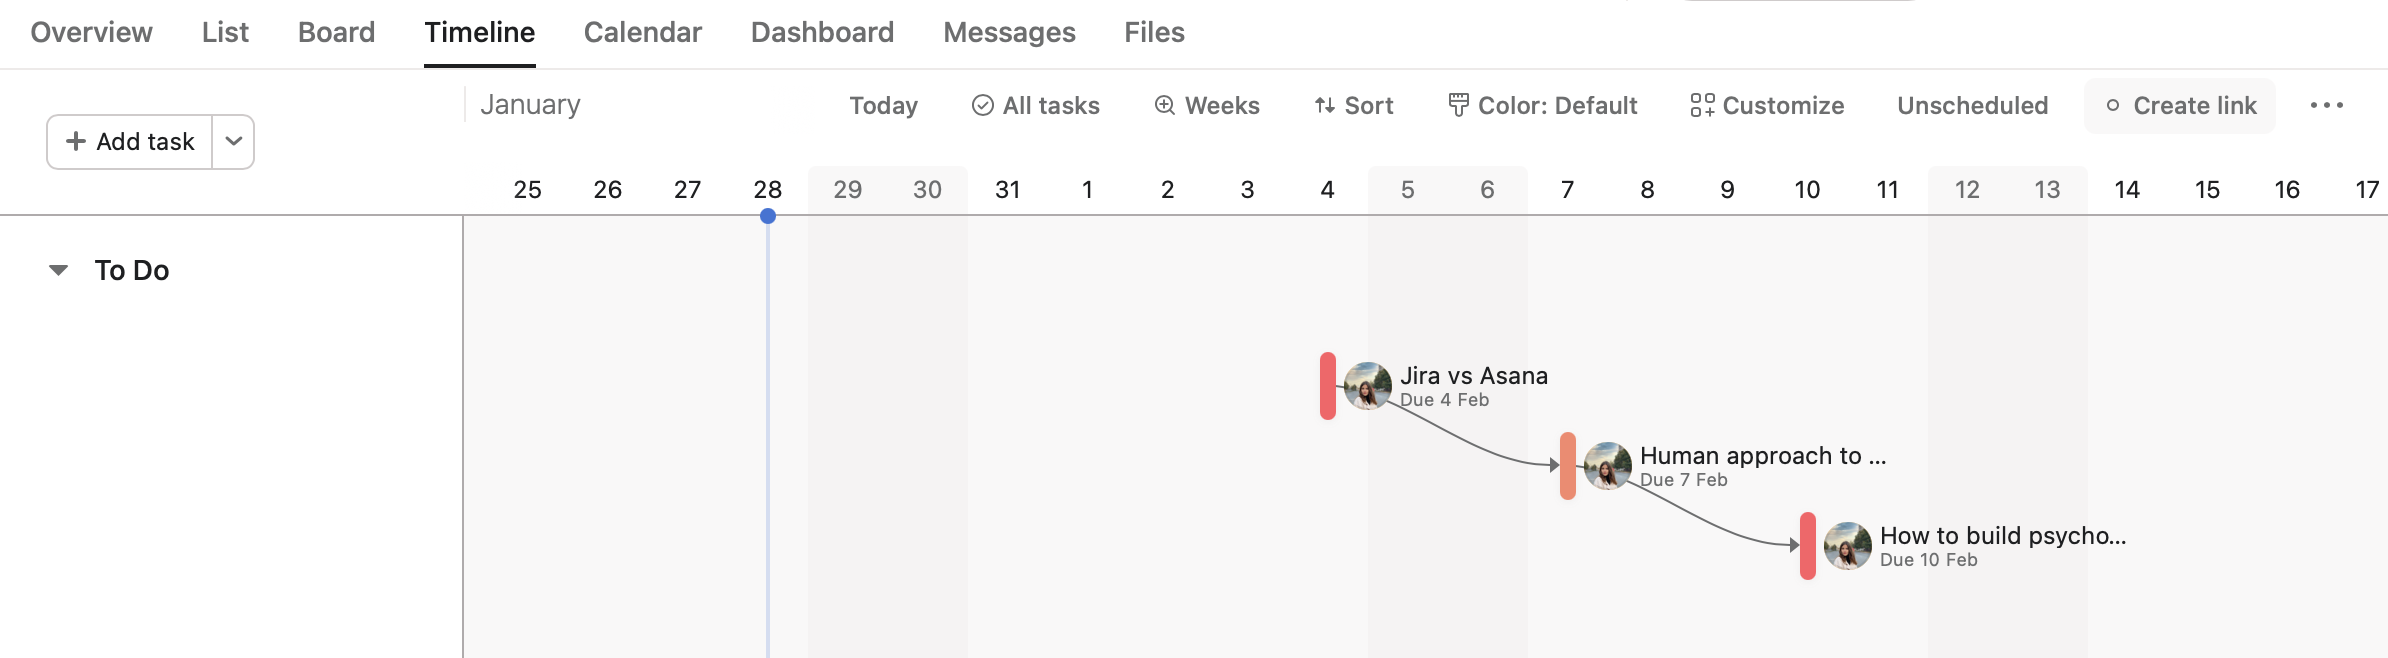Click the blue today marker on day 28
2388x658 pixels.
(x=768, y=216)
